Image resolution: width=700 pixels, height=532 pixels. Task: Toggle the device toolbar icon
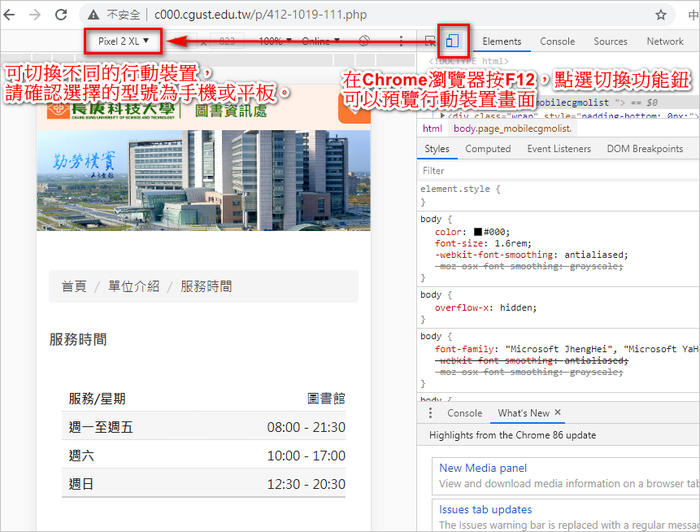click(452, 41)
